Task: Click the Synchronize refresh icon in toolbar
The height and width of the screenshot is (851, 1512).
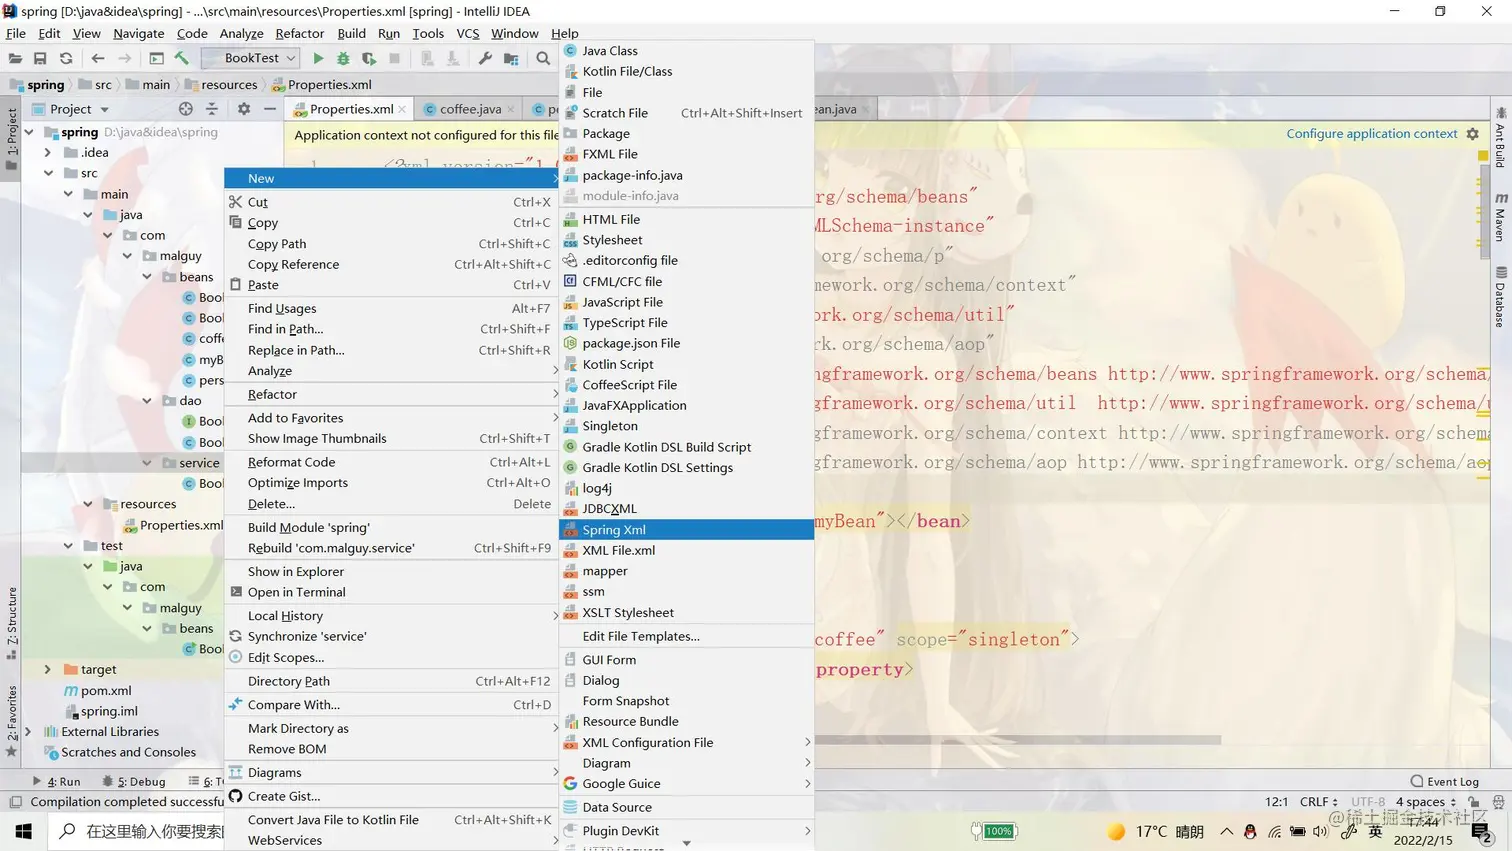Action: 66,58
